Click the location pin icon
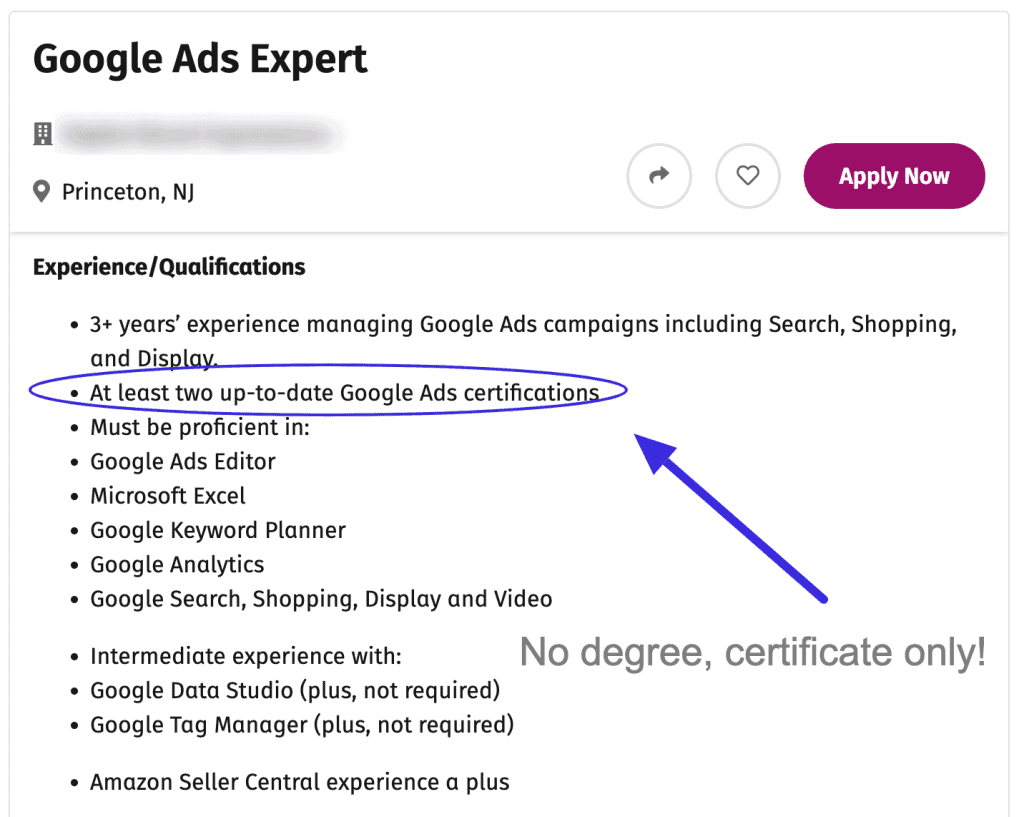1024x817 pixels. click(42, 191)
